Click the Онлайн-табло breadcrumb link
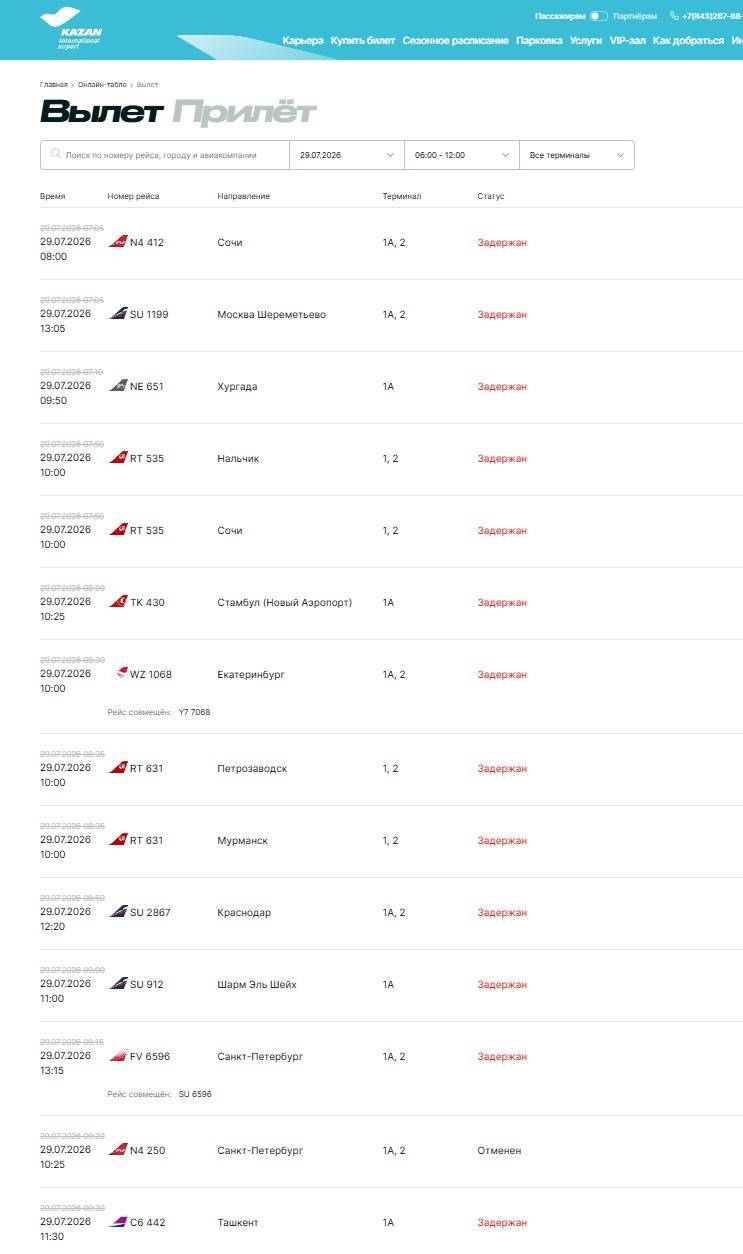This screenshot has height=1254, width=743. 102,85
